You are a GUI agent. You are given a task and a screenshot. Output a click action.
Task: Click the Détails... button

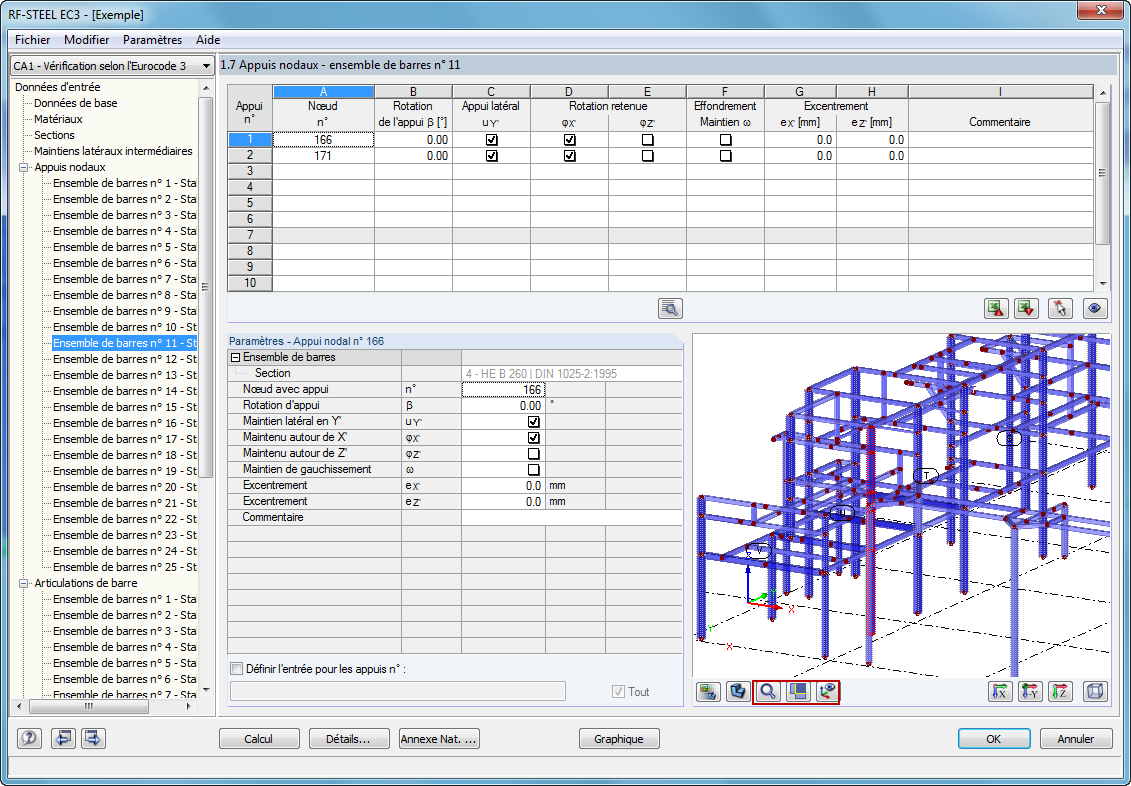tap(348, 738)
